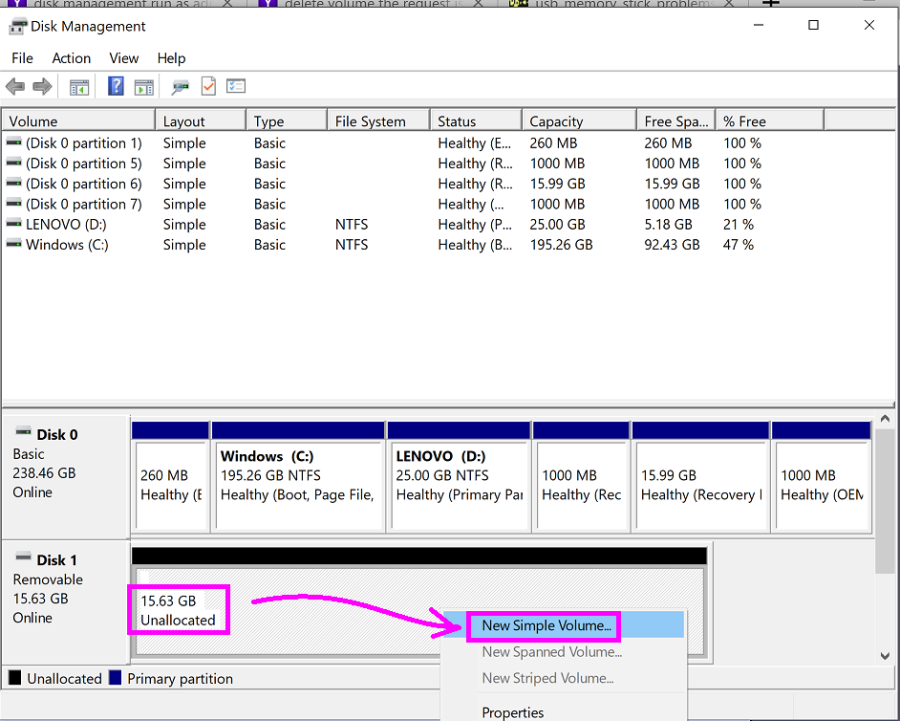Click the drive icon of Windows (C:) row
Image resolution: width=900 pixels, height=721 pixels.
pyautogui.click(x=14, y=244)
